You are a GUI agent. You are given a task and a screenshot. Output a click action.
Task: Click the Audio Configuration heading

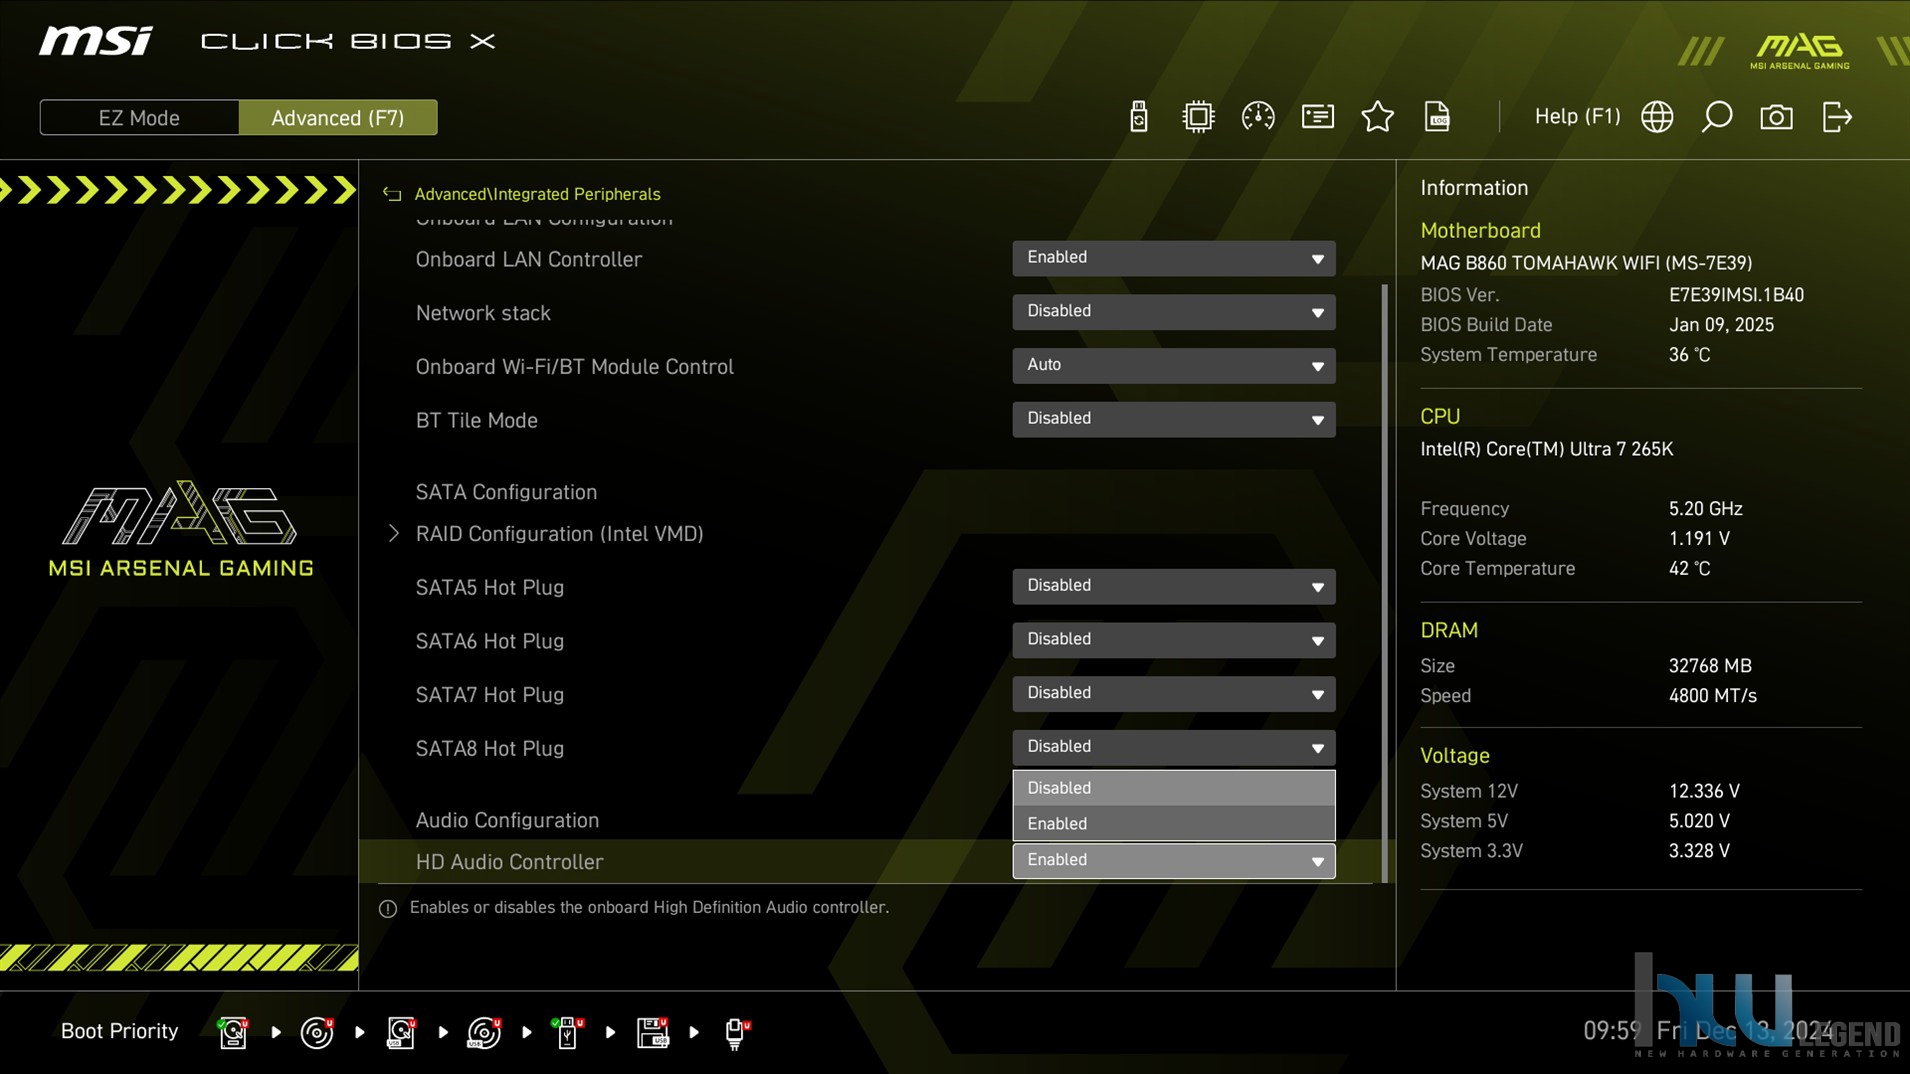(507, 820)
